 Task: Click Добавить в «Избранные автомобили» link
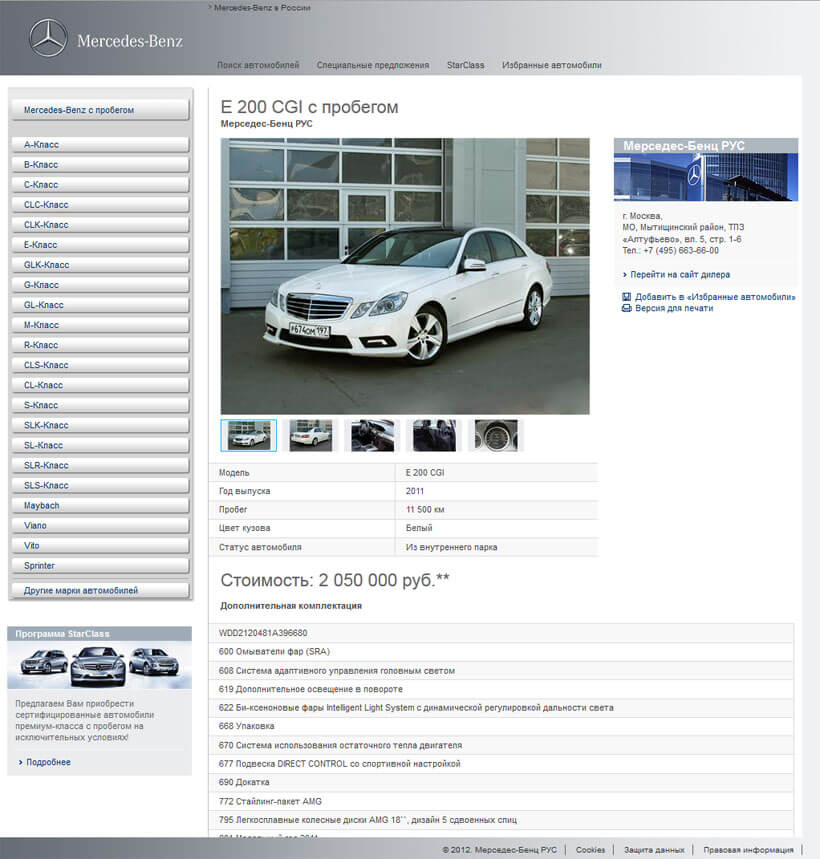(715, 297)
